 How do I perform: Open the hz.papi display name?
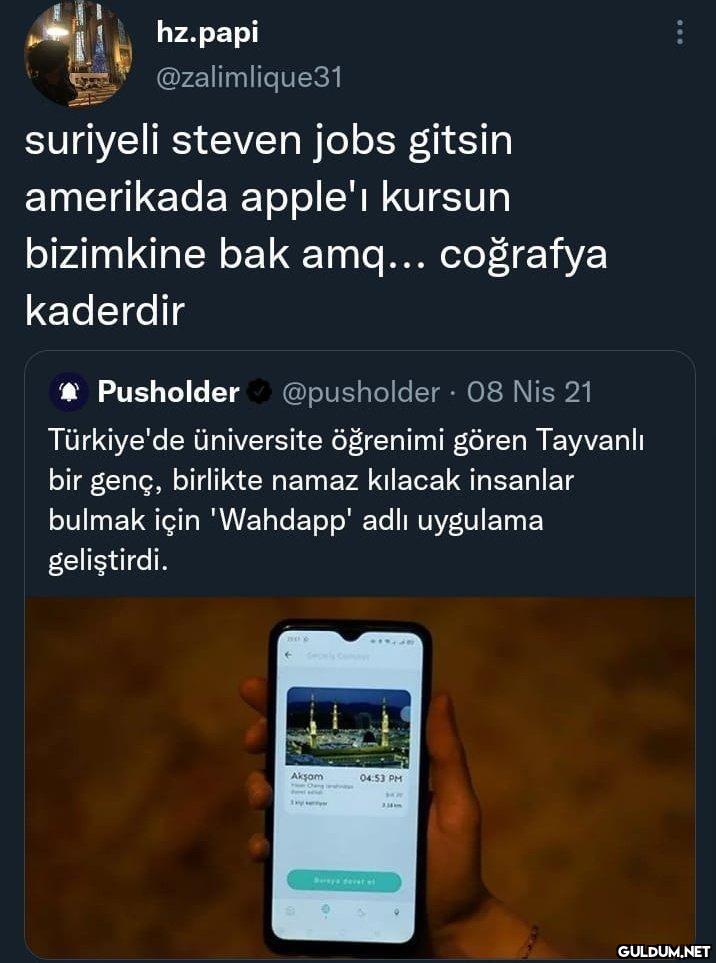tap(208, 32)
